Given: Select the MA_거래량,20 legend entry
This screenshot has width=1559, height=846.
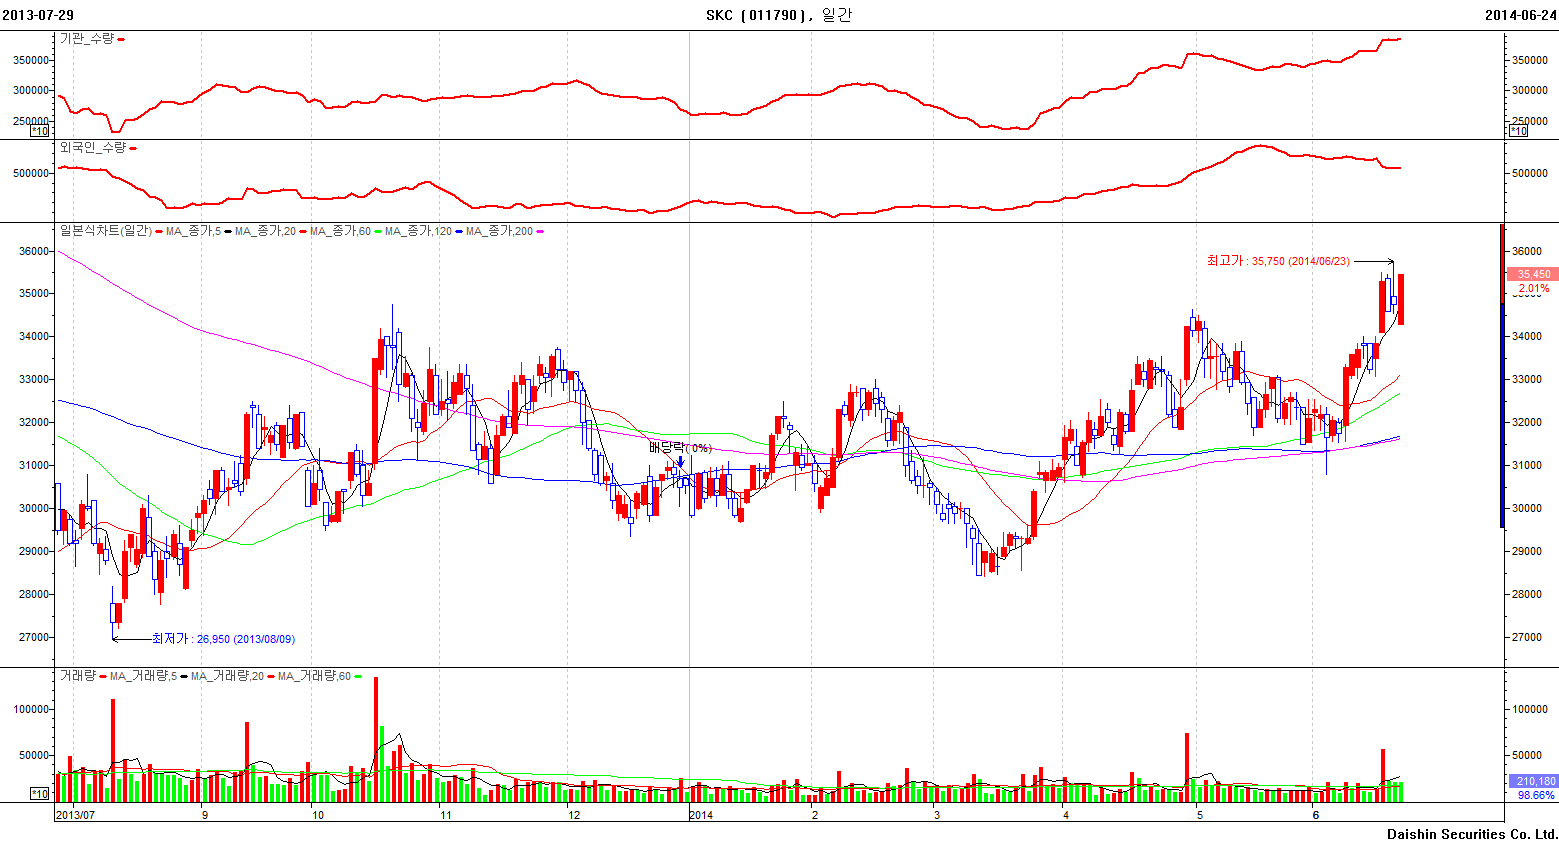Looking at the screenshot, I should coord(227,676).
